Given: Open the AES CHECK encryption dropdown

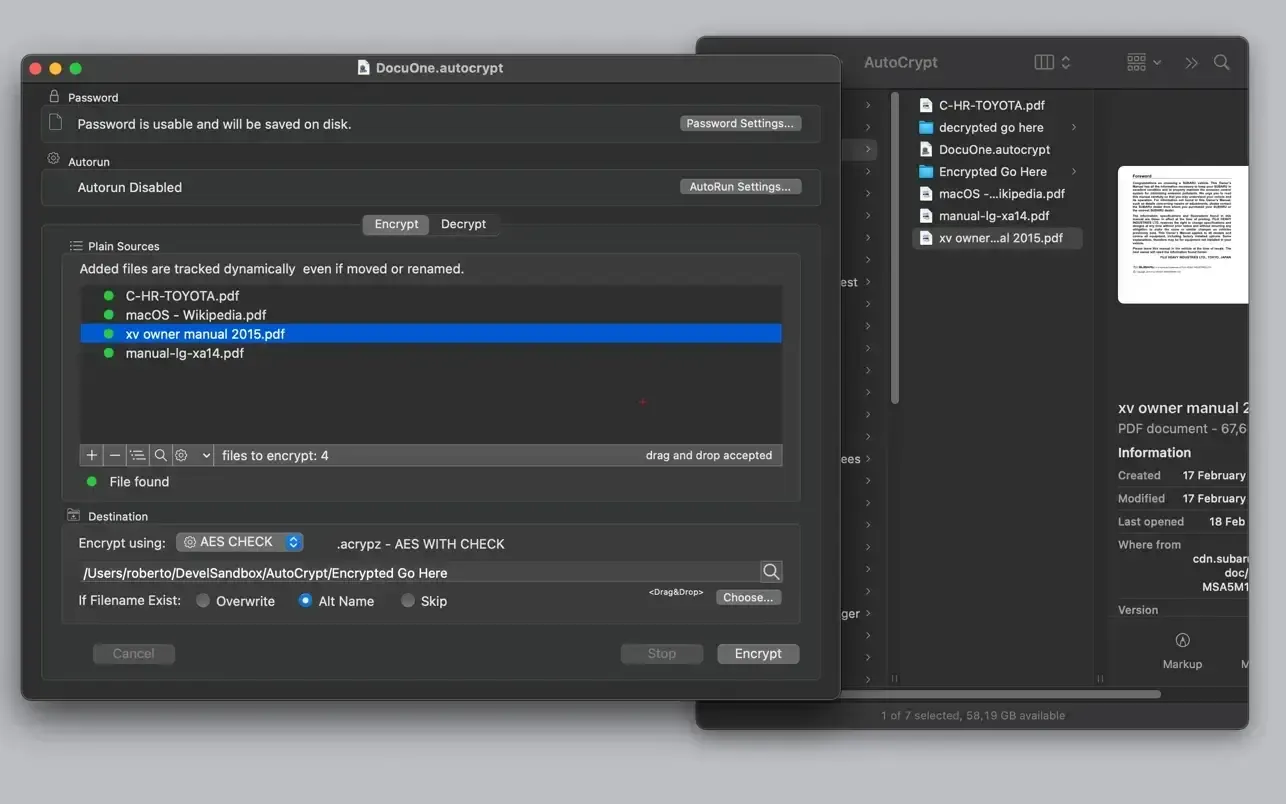Looking at the screenshot, I should (x=240, y=541).
